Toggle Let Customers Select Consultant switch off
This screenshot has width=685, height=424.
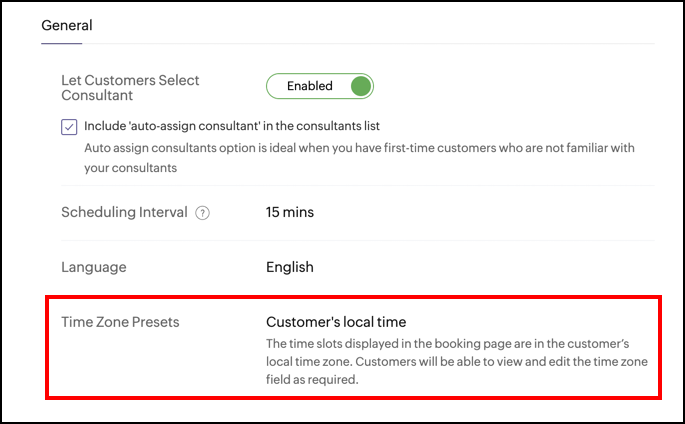click(x=320, y=86)
